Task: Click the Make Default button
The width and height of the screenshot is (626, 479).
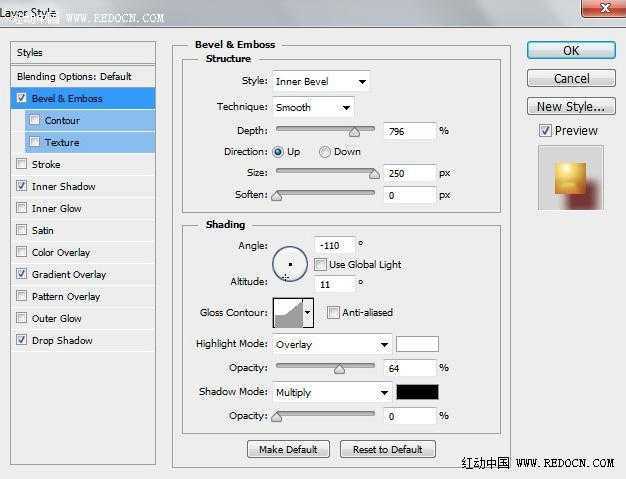Action: [x=288, y=449]
